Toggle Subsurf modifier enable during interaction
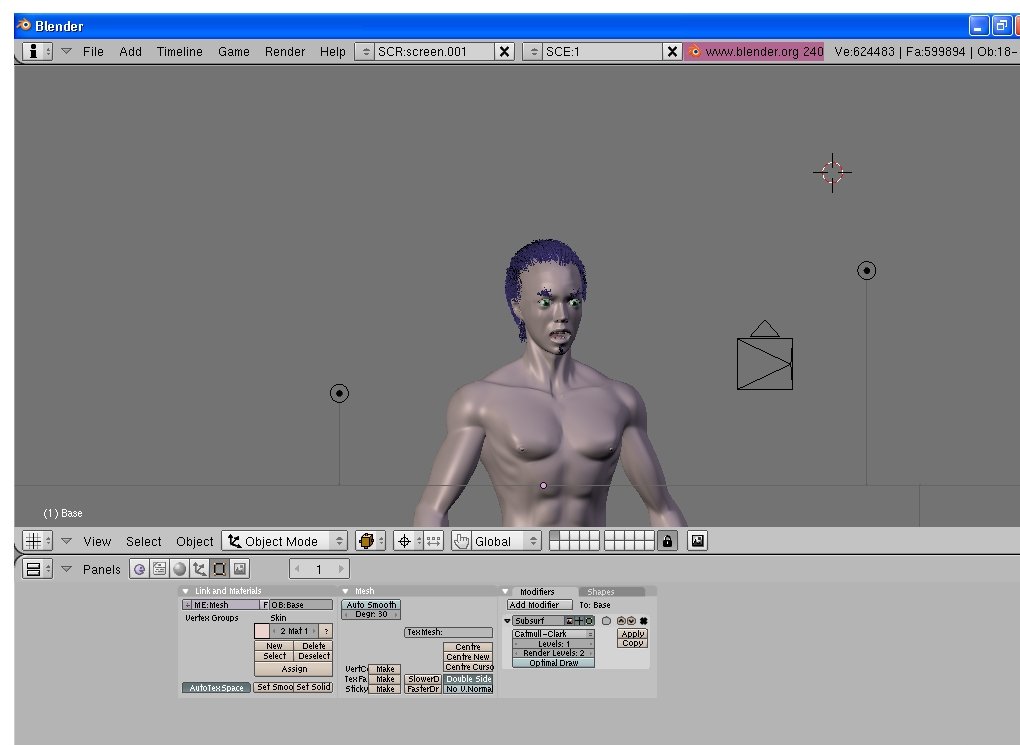 pos(579,621)
